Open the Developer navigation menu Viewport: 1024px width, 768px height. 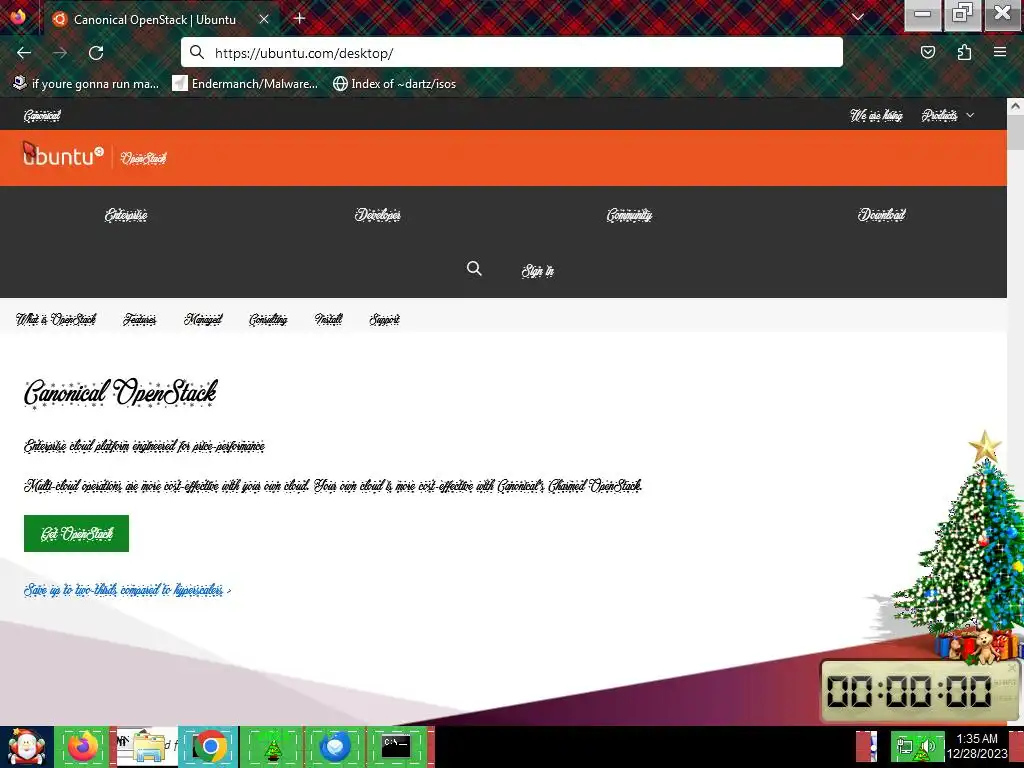pos(377,215)
